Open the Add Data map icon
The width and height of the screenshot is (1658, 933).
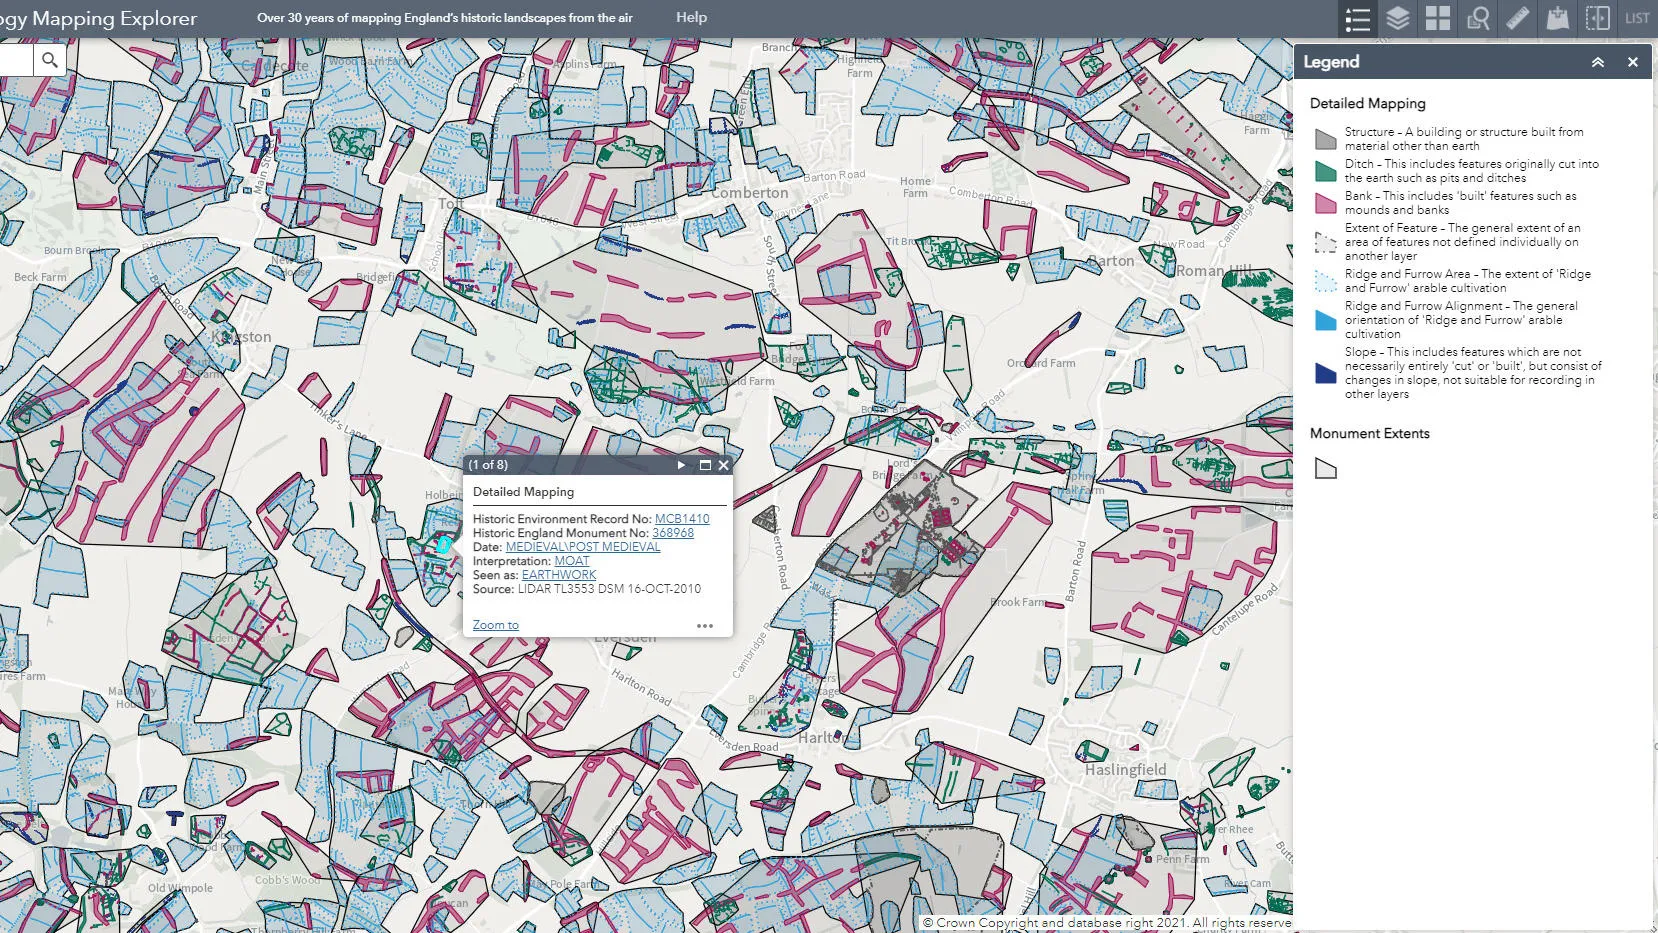coord(1557,19)
